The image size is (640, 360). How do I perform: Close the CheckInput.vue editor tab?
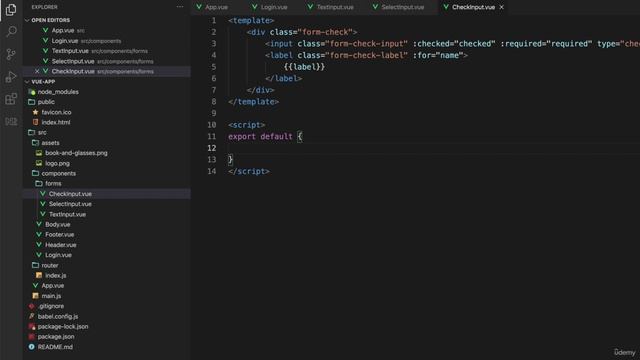click(502, 7)
